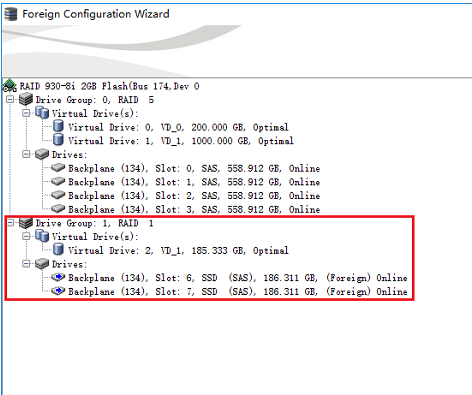This screenshot has width=472, height=395.
Task: Select Backplane Slot 3 SAS drive entry
Action: (194, 209)
